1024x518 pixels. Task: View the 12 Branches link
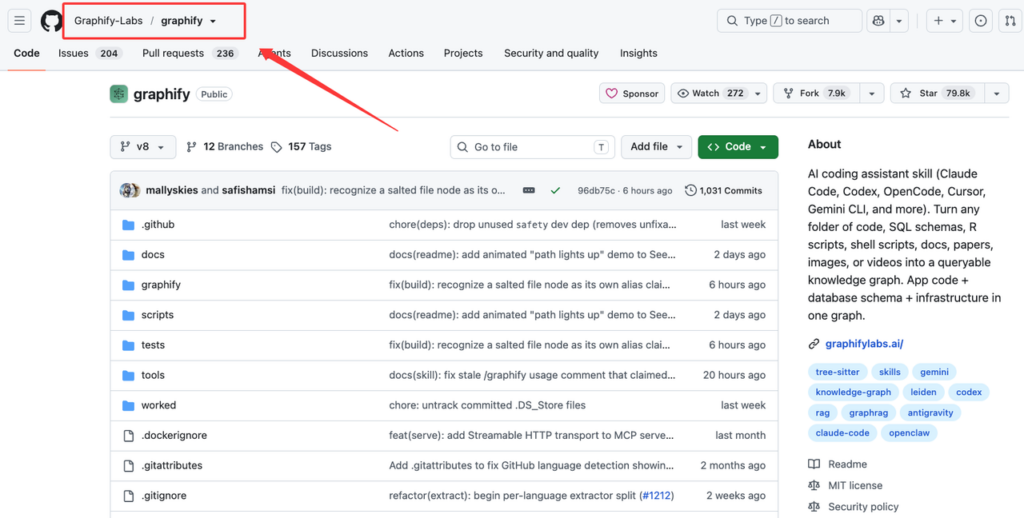[x=225, y=147]
